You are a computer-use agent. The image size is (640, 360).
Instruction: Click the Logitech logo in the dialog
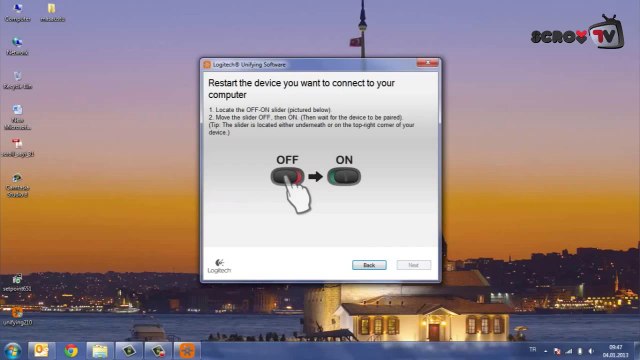(x=219, y=266)
